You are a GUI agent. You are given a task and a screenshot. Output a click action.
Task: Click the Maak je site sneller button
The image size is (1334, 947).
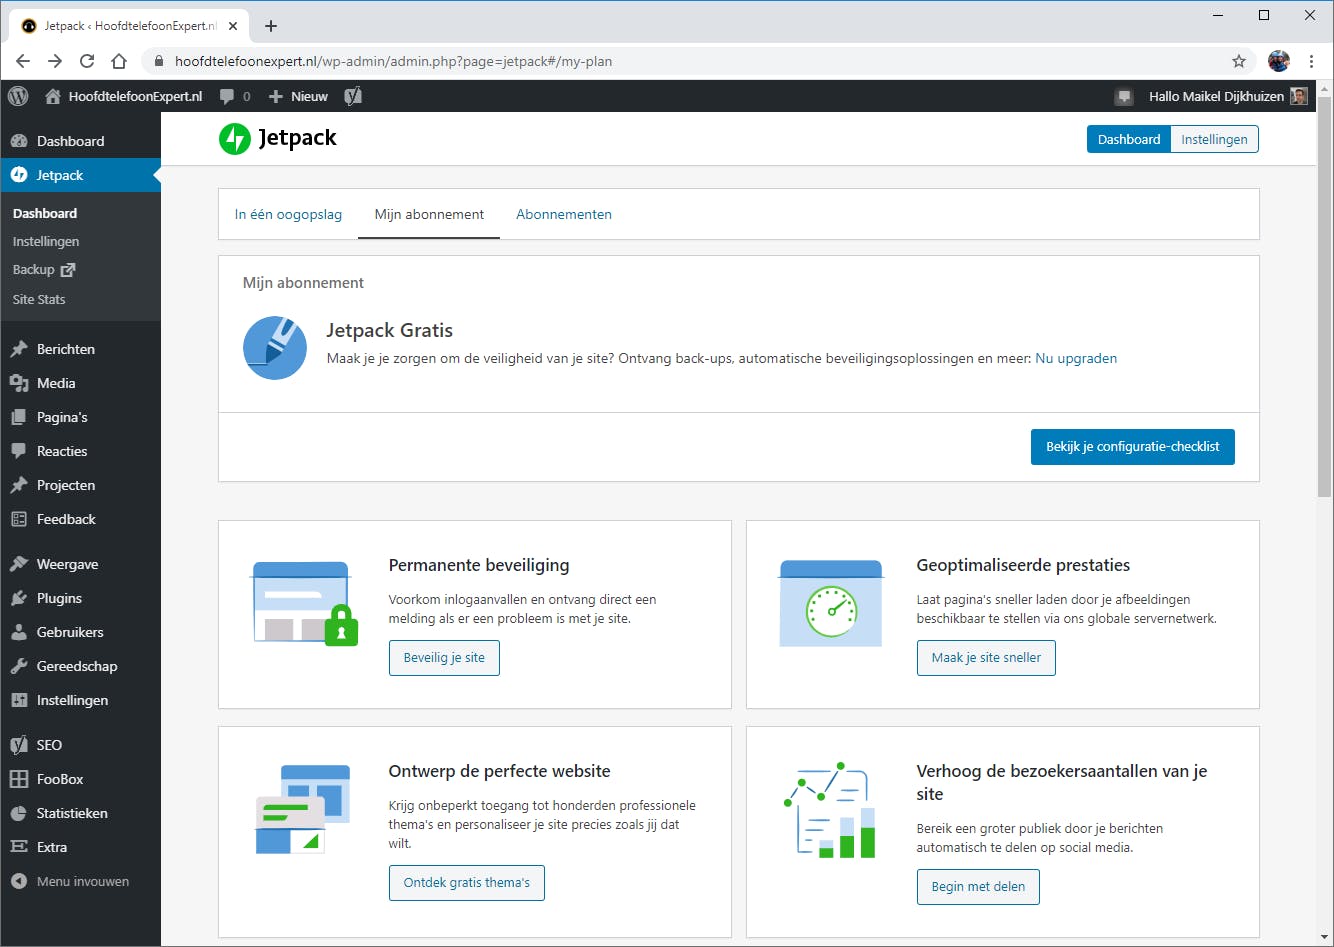pos(986,658)
